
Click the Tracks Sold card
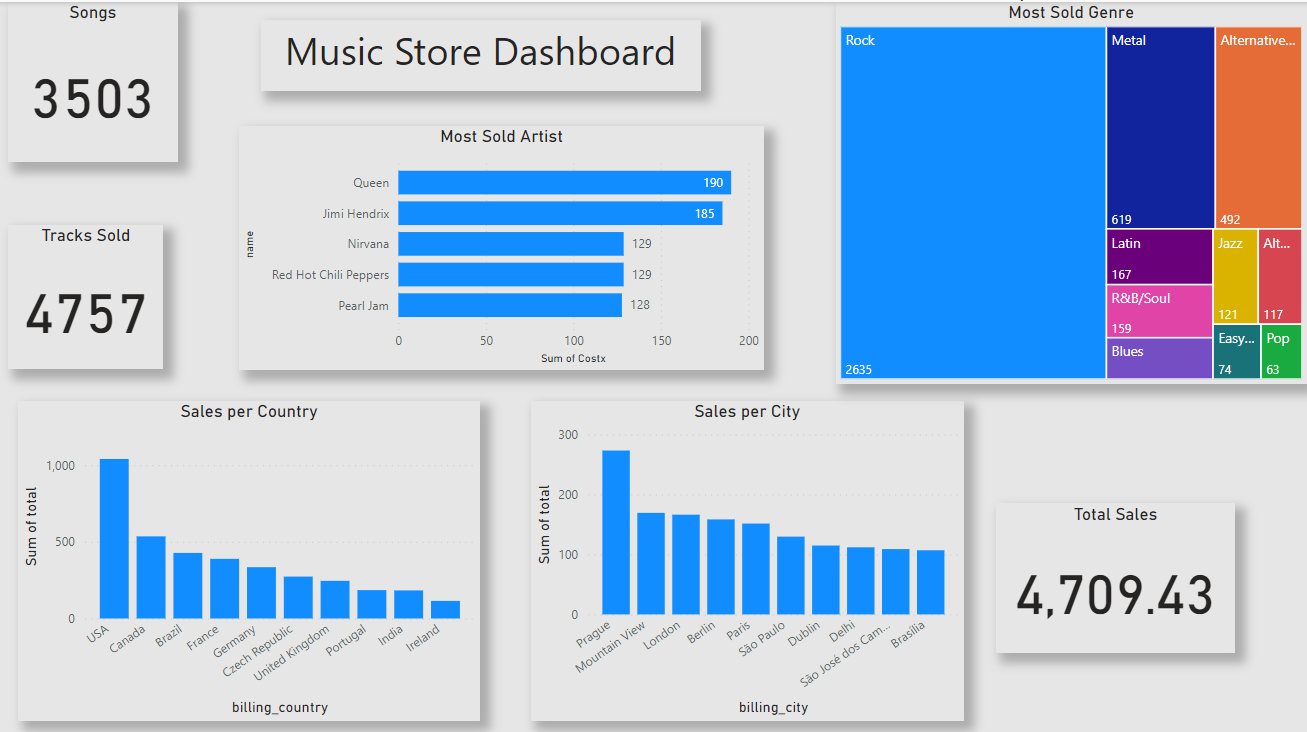tap(86, 298)
